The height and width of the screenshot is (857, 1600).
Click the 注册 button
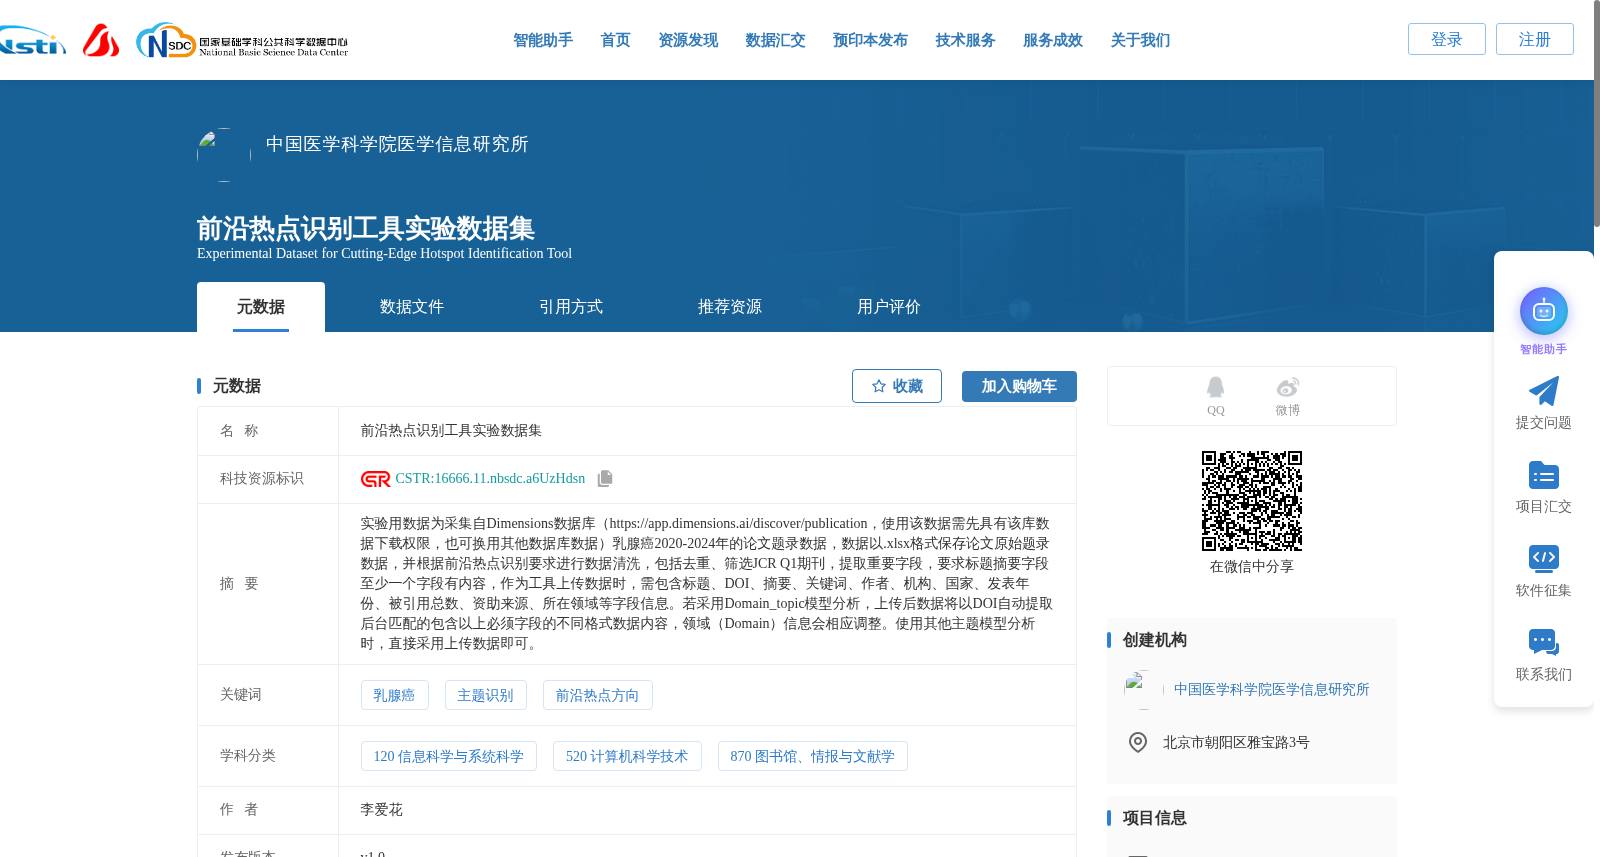point(1535,39)
